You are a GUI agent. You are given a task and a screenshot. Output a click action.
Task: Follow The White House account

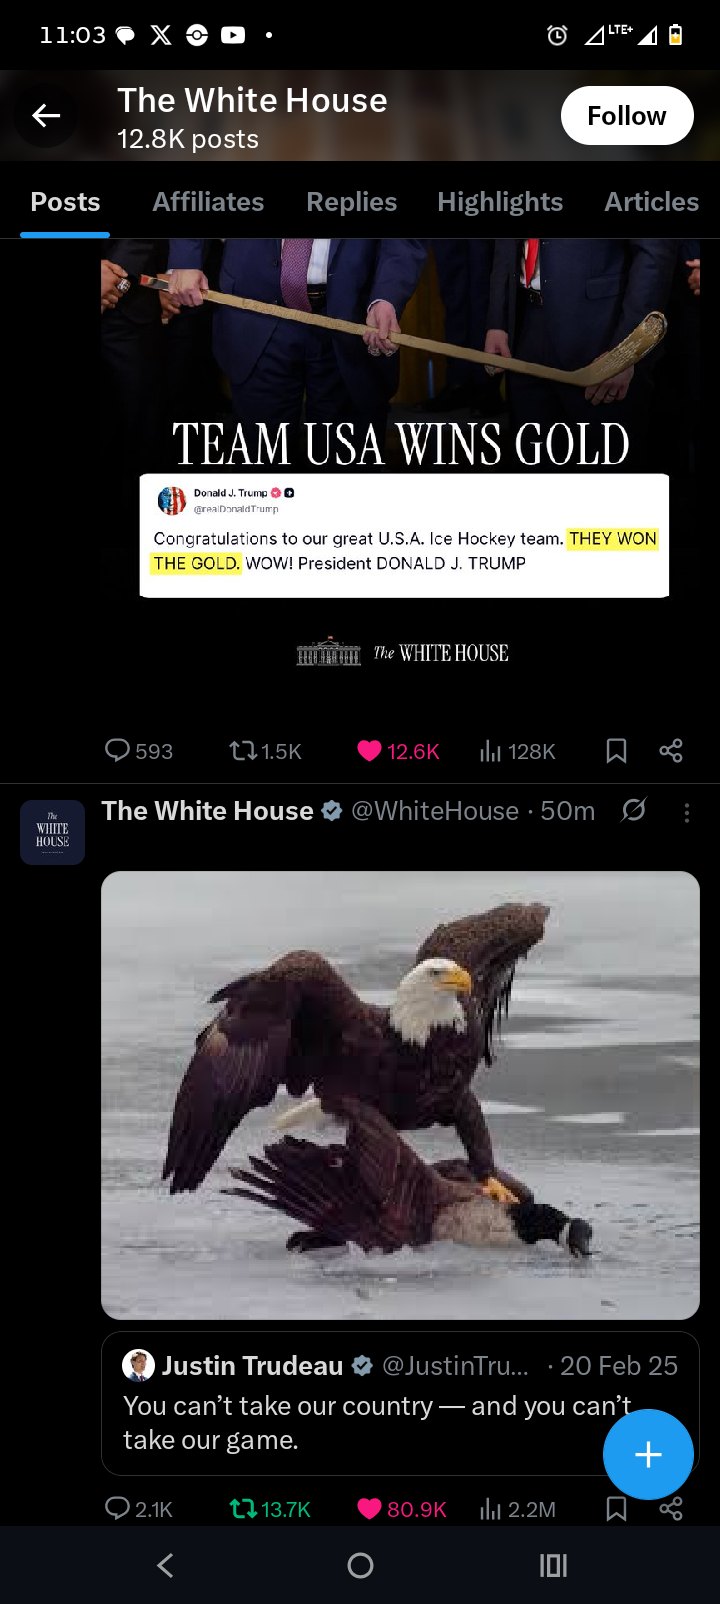627,116
